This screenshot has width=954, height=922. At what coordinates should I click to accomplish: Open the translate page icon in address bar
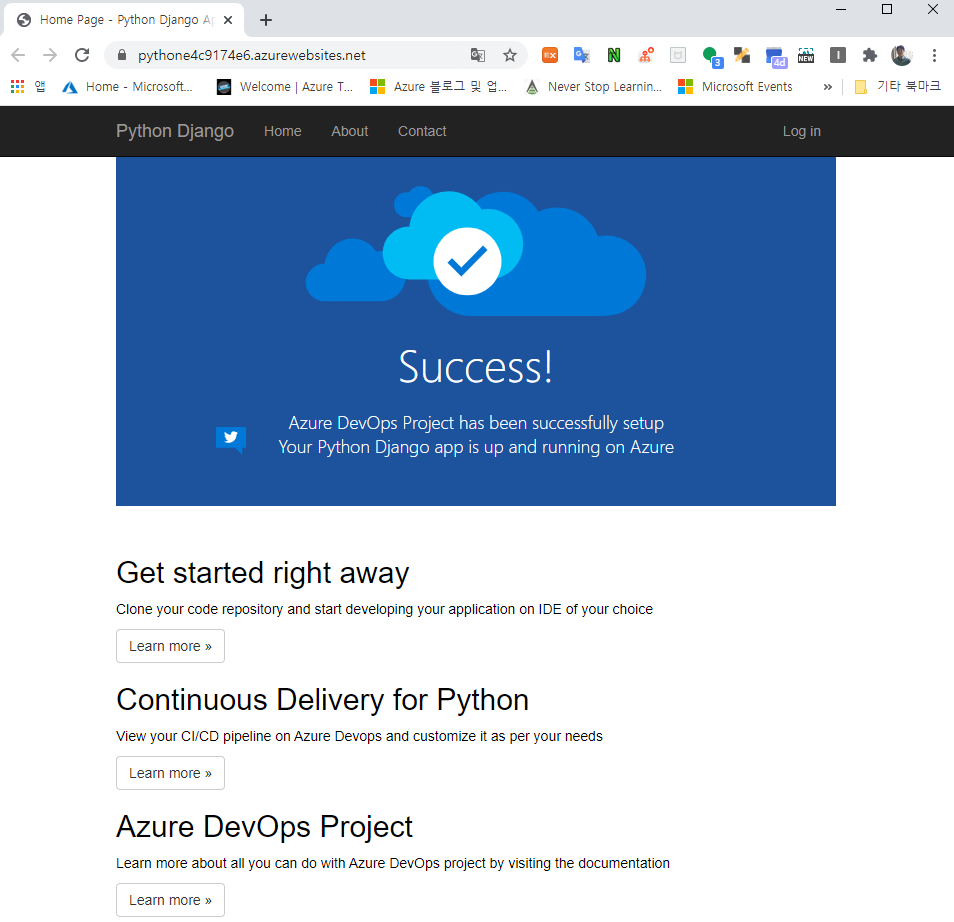[478, 55]
